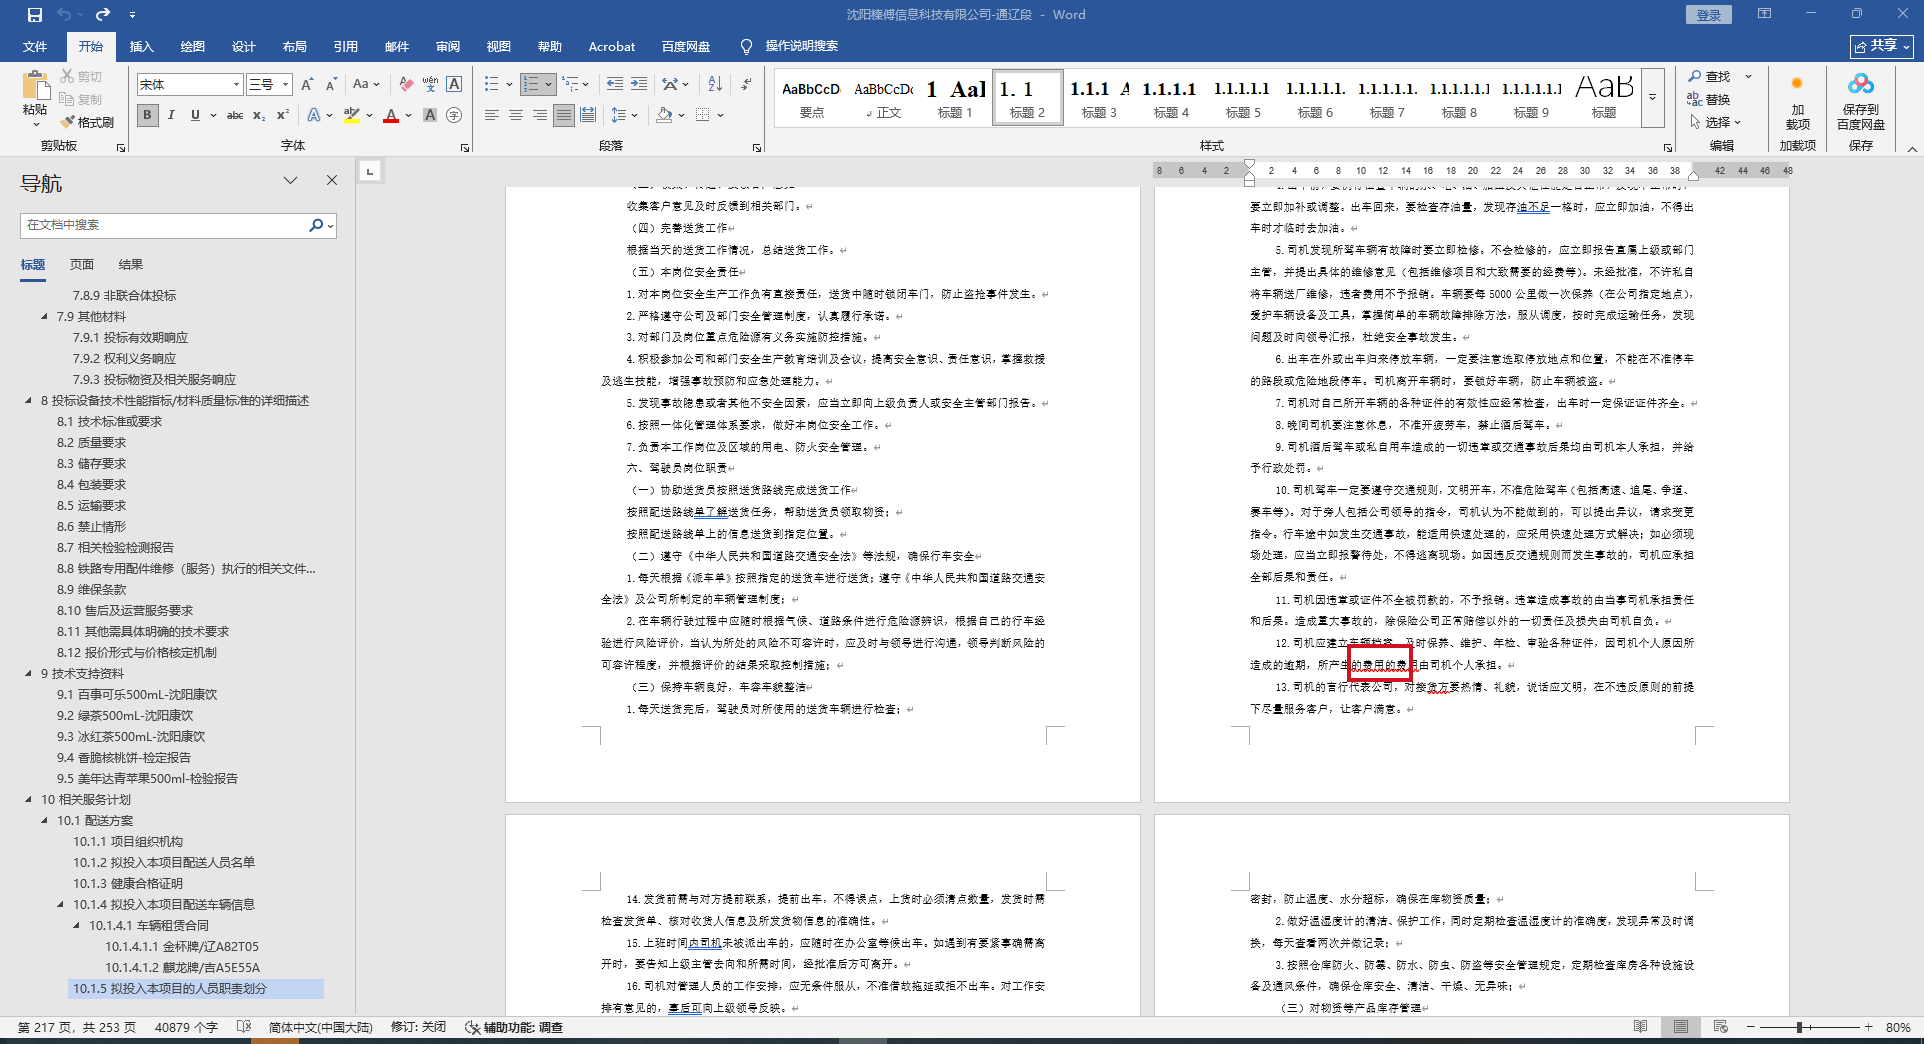Apply the yellow text highlight color
The width and height of the screenshot is (1924, 1044).
352,115
